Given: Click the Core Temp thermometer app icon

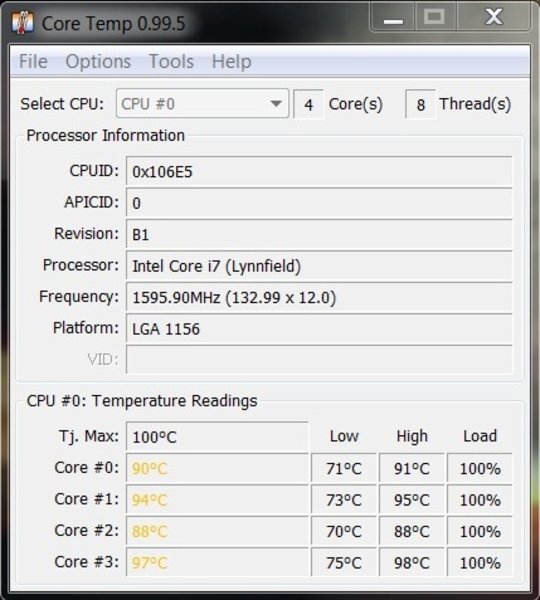Looking at the screenshot, I should pos(23,22).
